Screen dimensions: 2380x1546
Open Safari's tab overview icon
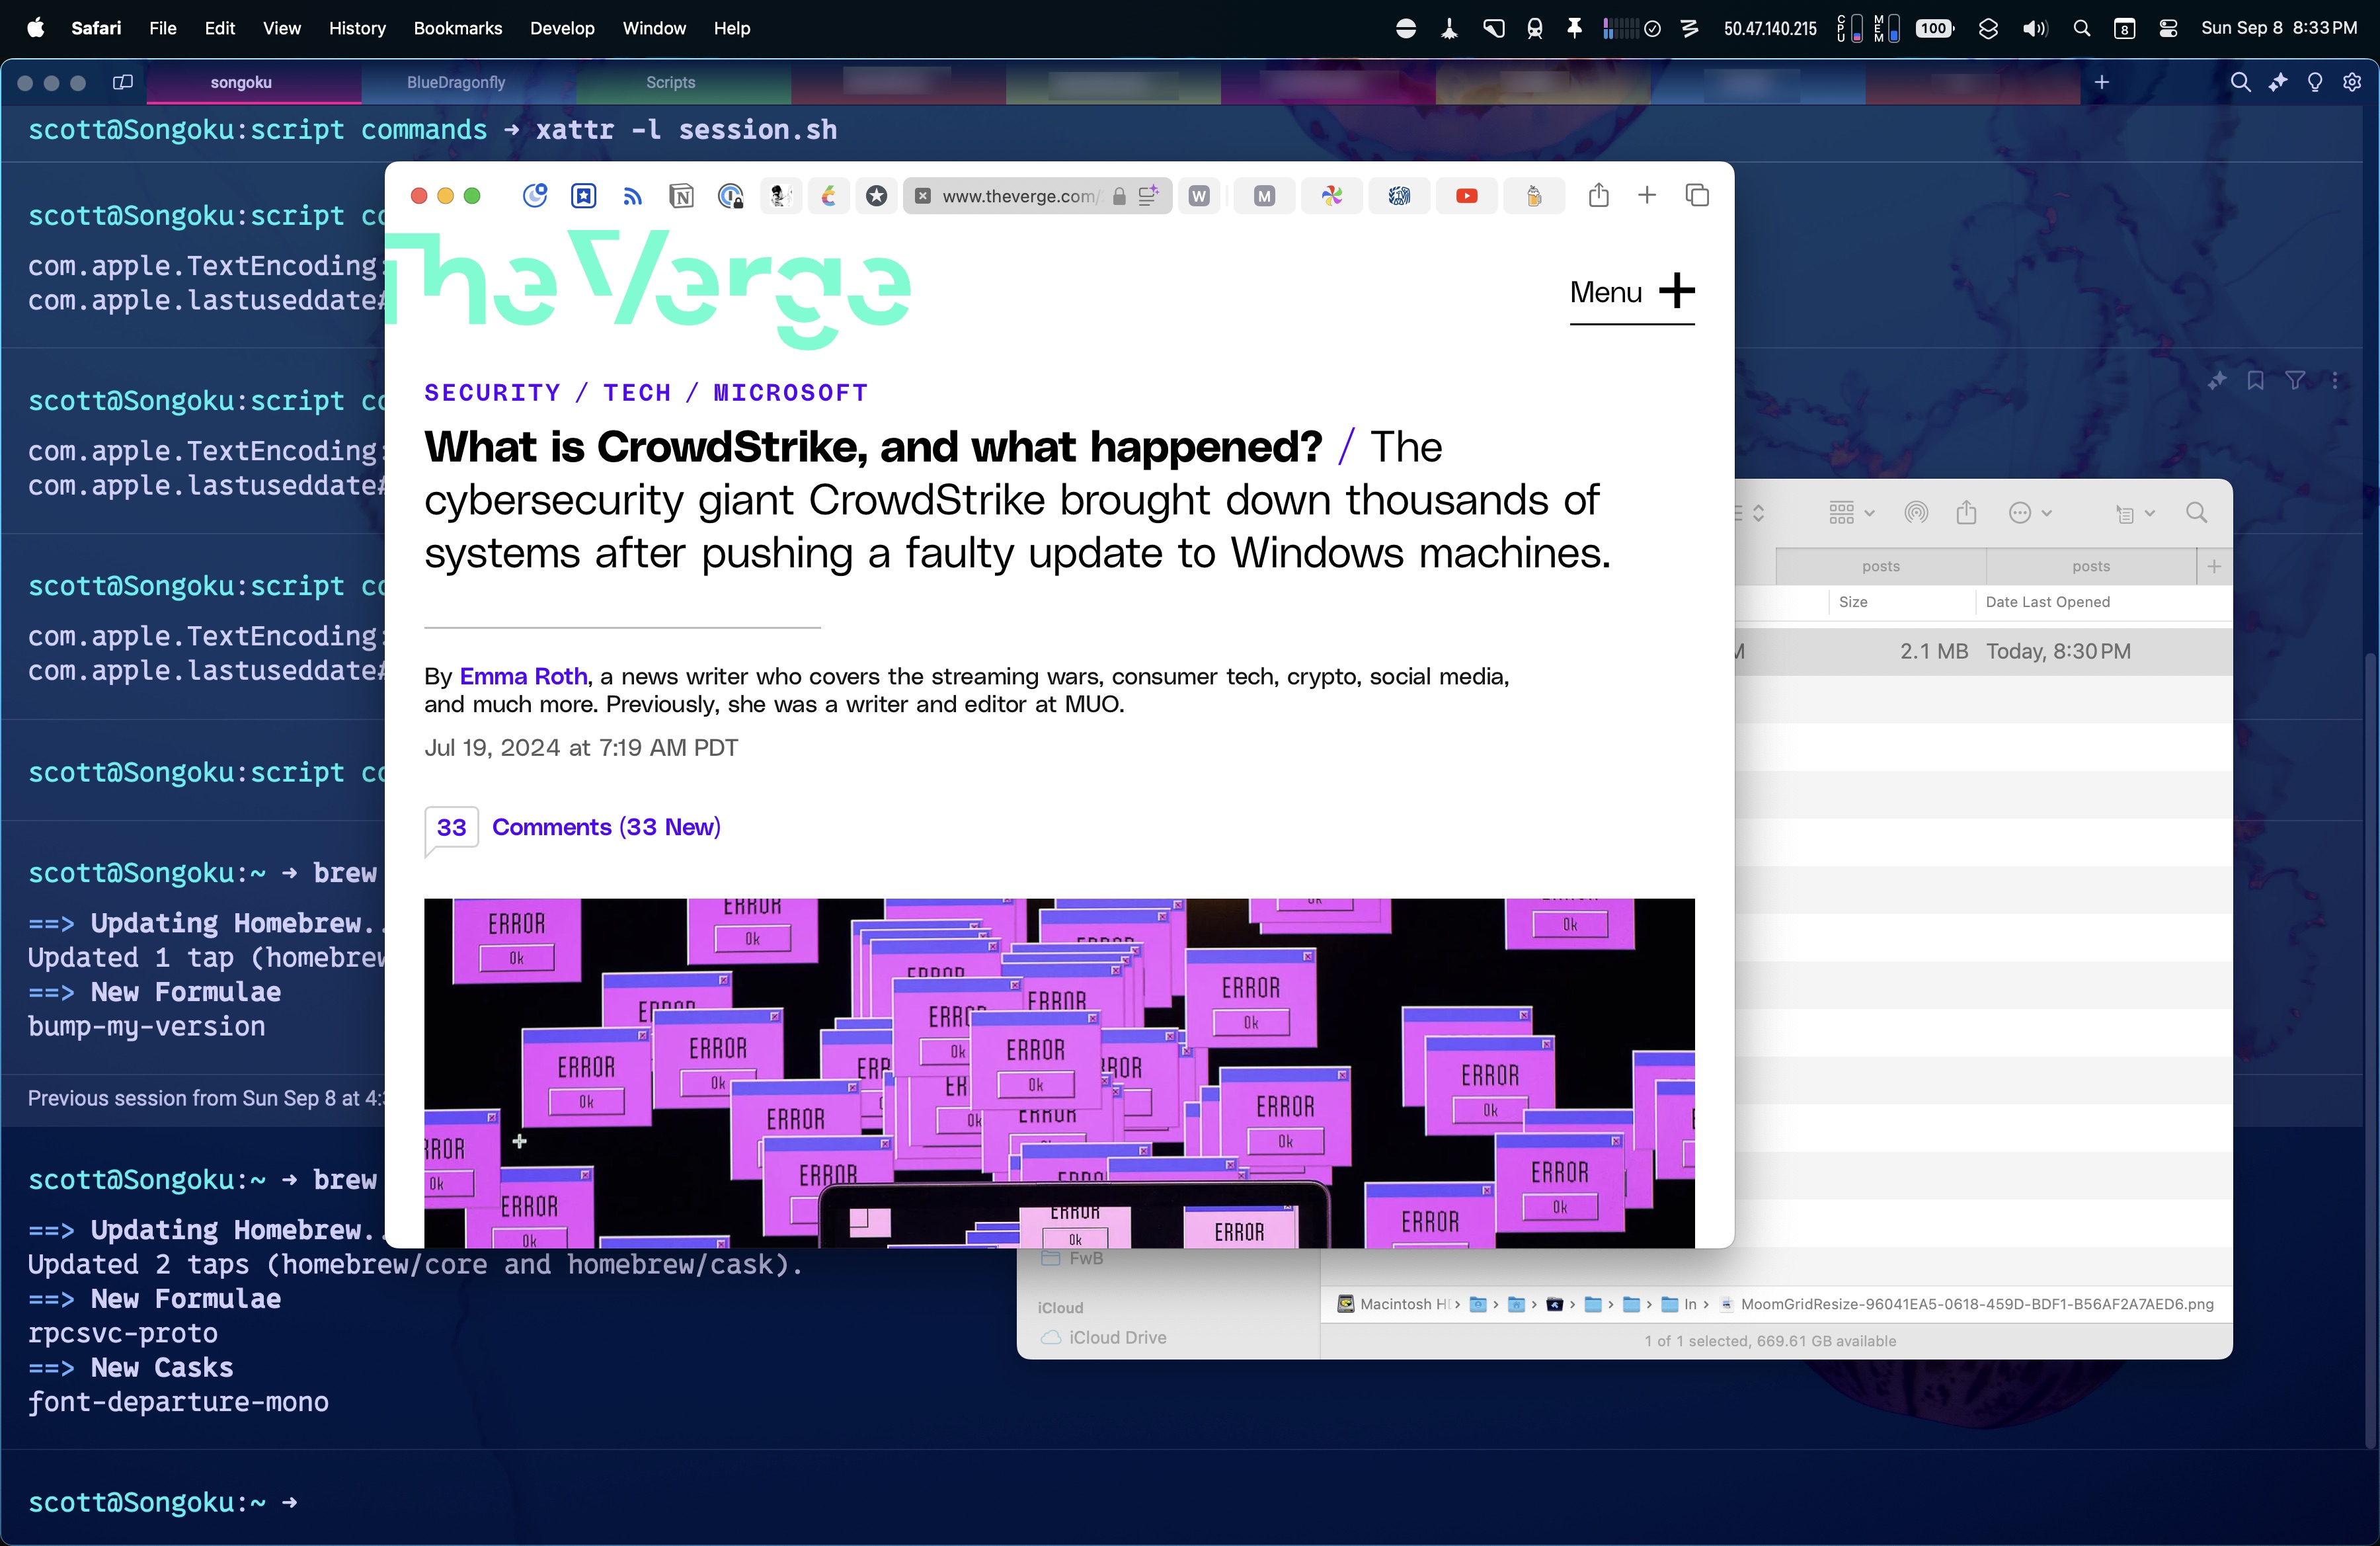click(x=1696, y=196)
